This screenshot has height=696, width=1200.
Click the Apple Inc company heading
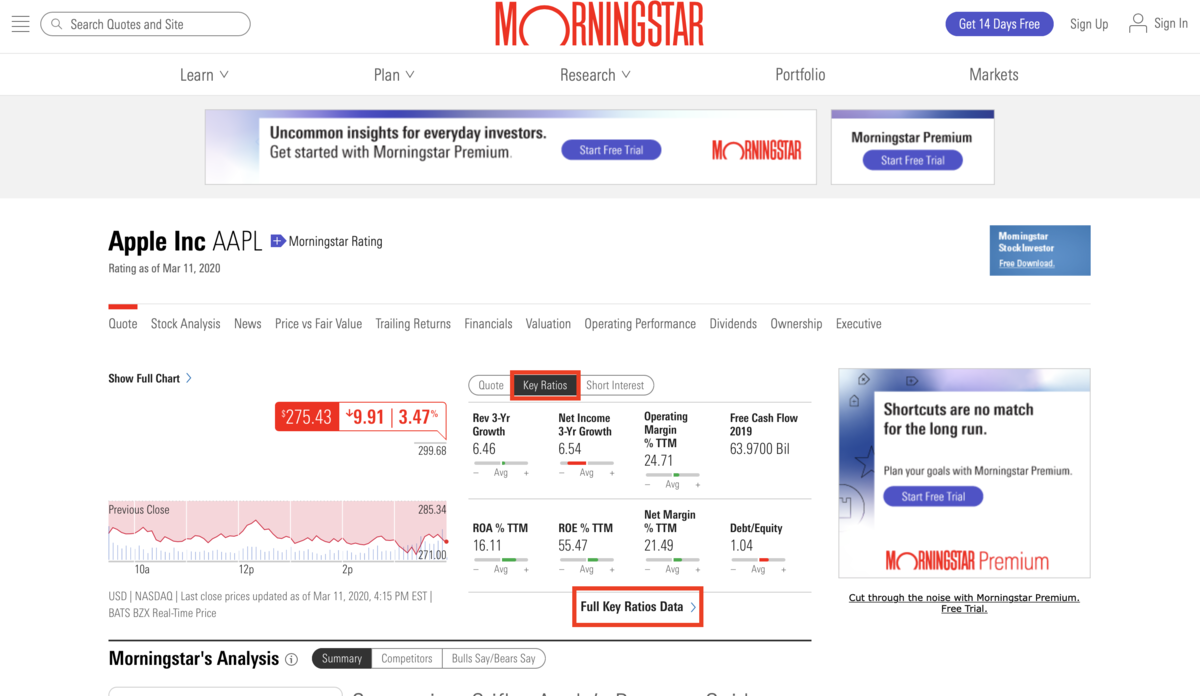(x=157, y=241)
